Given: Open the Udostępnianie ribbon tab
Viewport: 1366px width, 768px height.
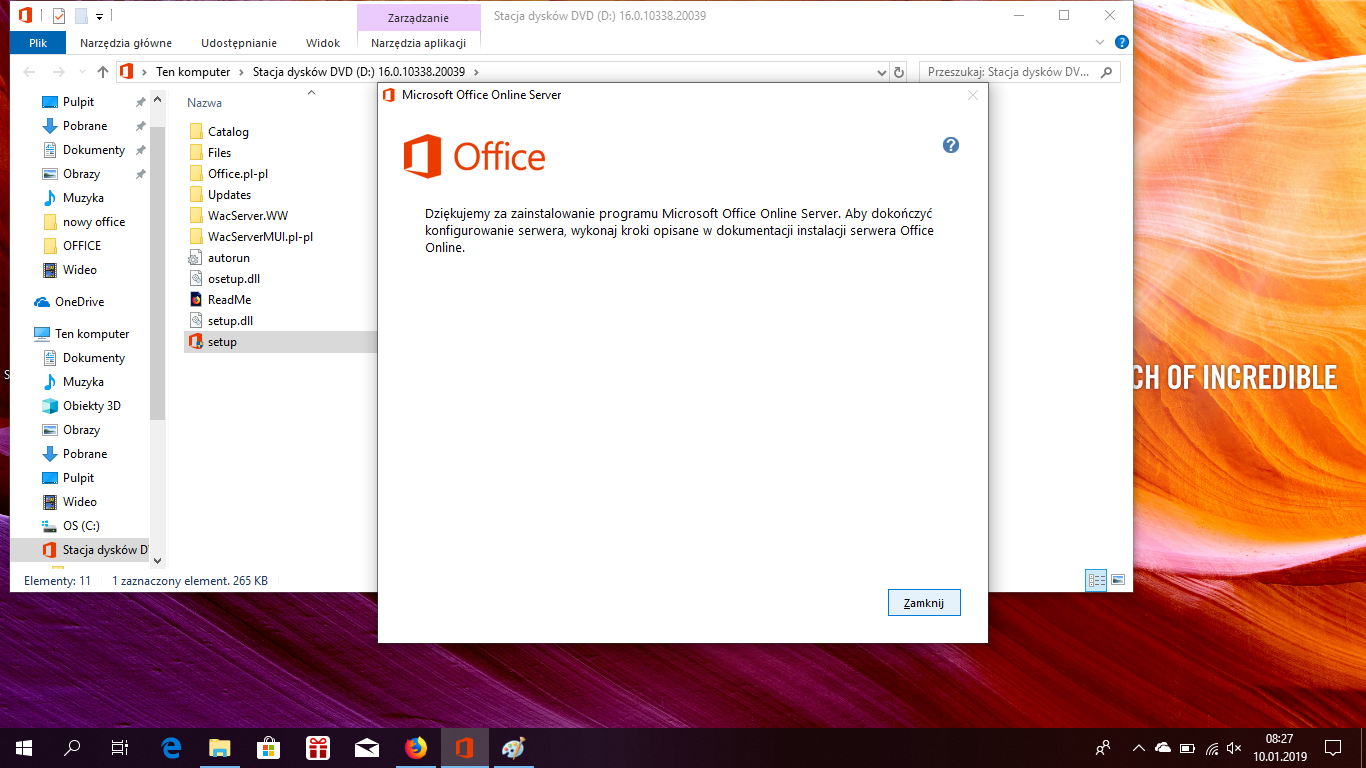Looking at the screenshot, I should point(239,43).
